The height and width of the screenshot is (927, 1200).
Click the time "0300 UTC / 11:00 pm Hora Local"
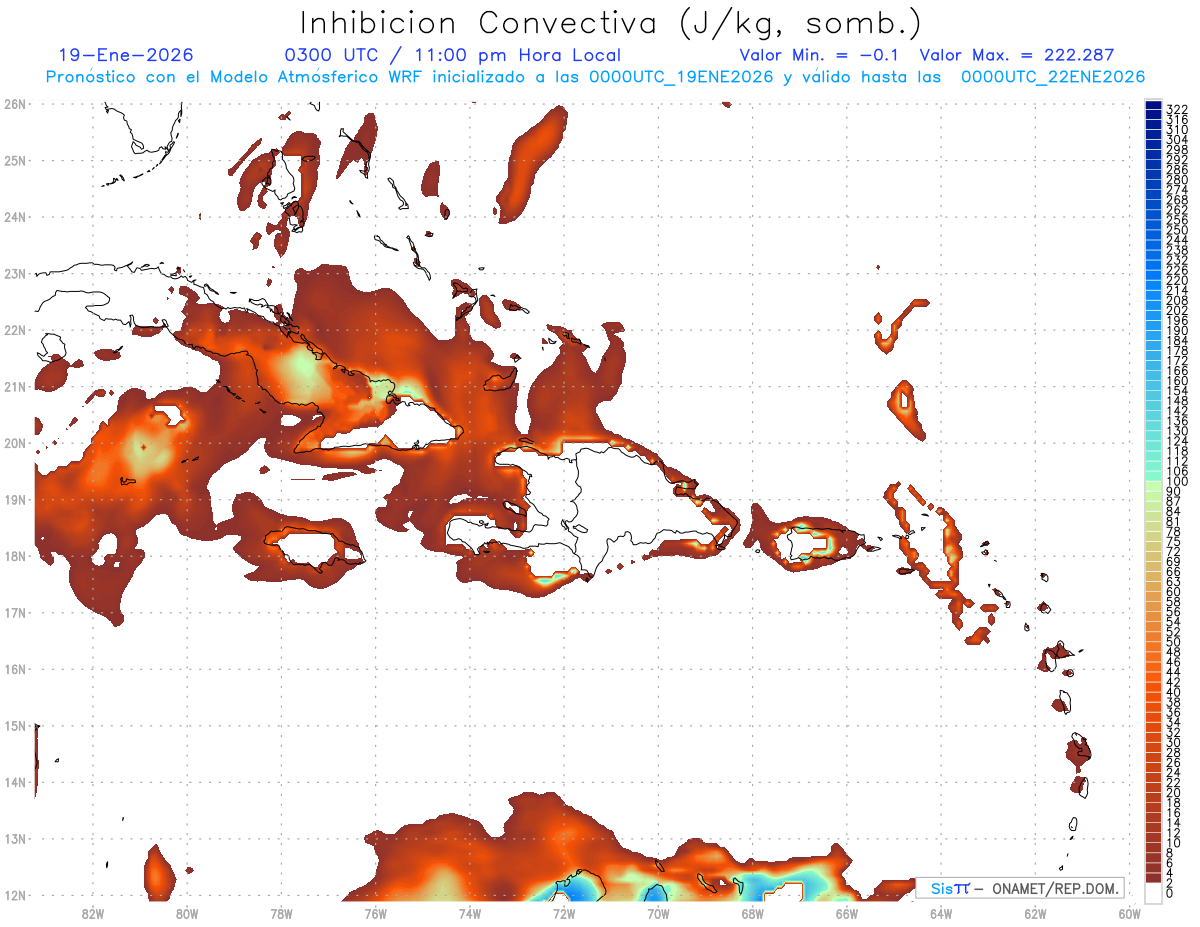tap(453, 55)
